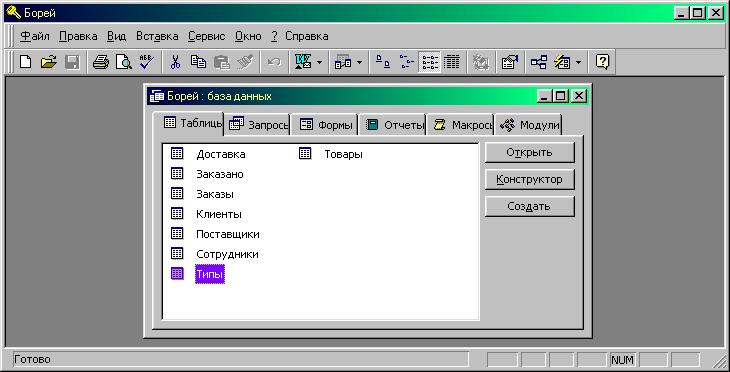730x372 pixels.
Task: Select the Заказано table
Action: (x=220, y=174)
